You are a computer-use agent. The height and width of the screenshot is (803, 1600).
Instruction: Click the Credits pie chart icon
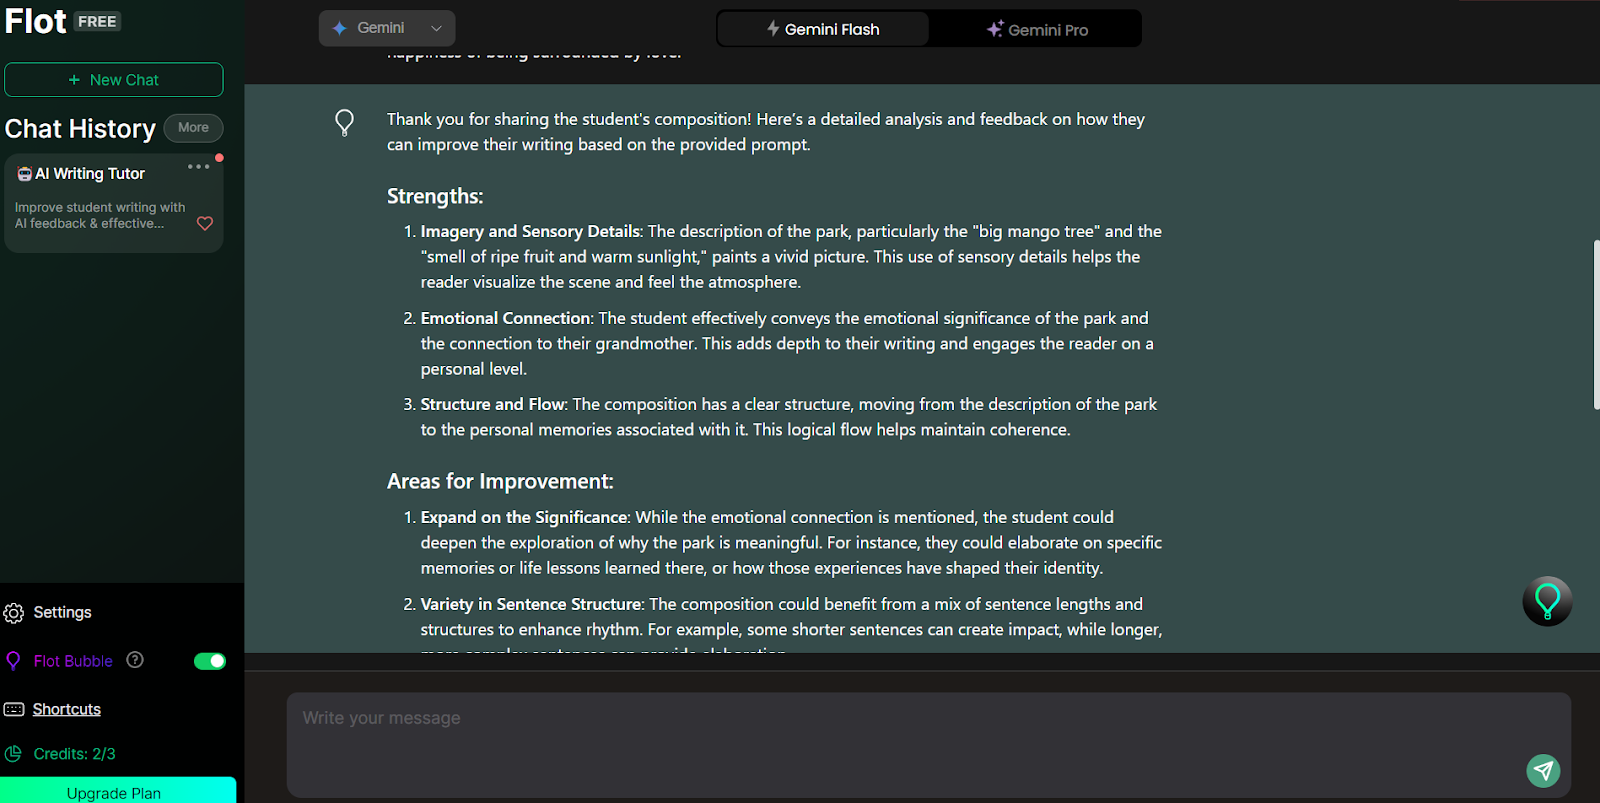(x=13, y=754)
